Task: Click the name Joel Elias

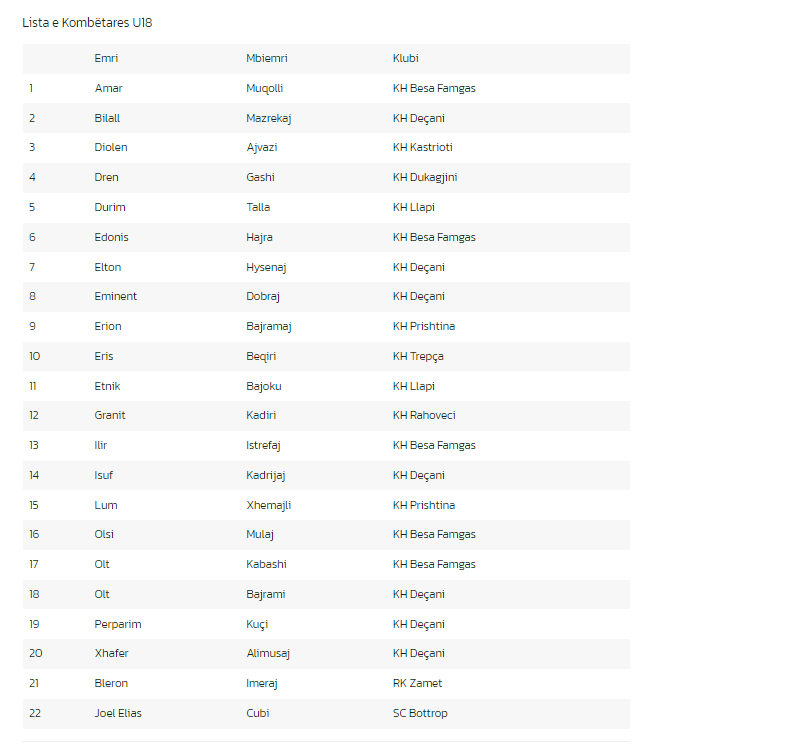Action: [118, 713]
